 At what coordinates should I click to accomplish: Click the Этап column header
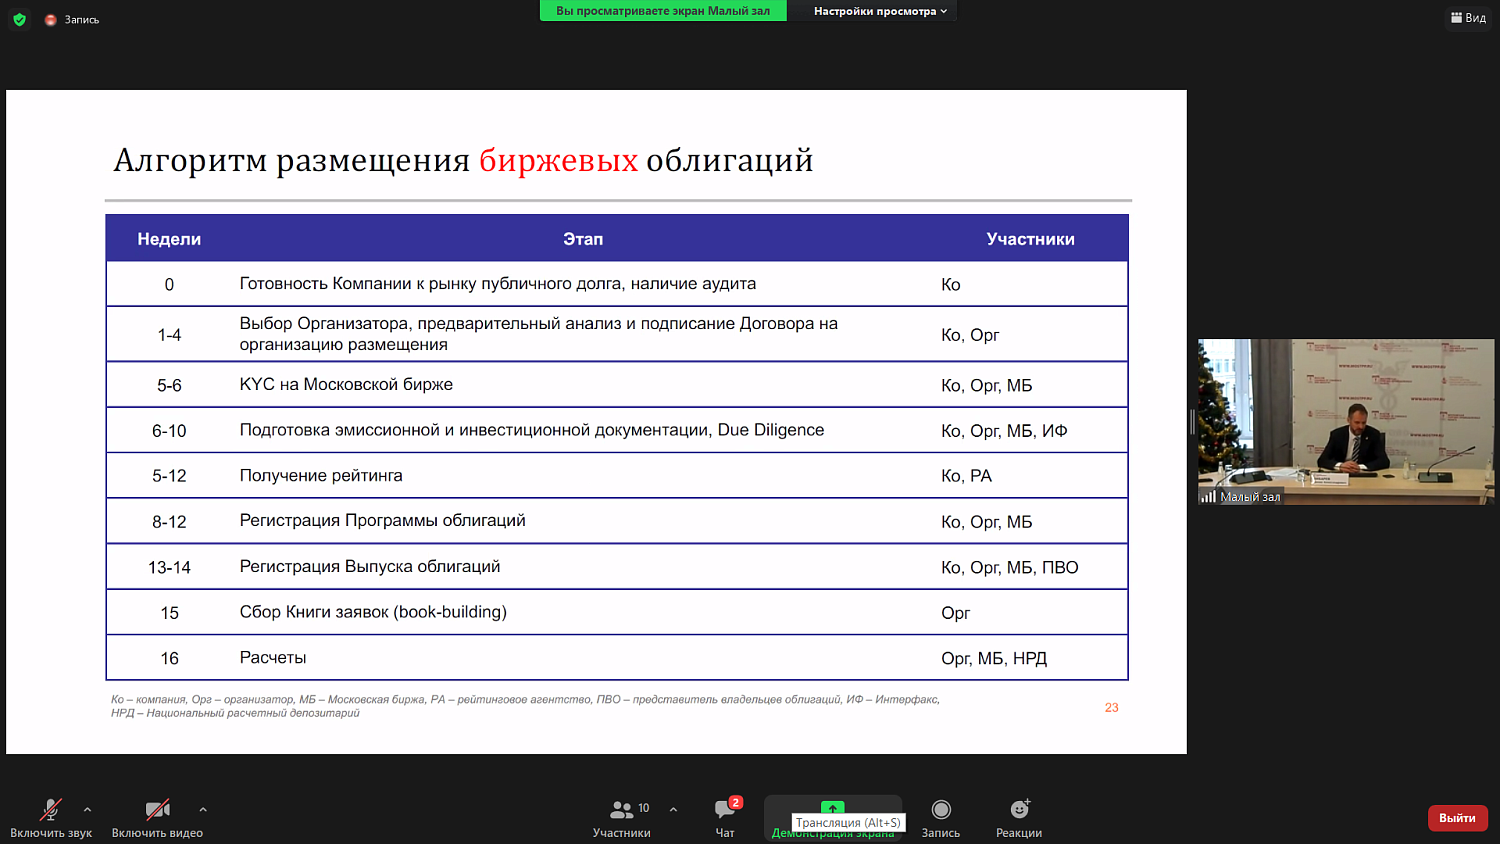pos(583,239)
